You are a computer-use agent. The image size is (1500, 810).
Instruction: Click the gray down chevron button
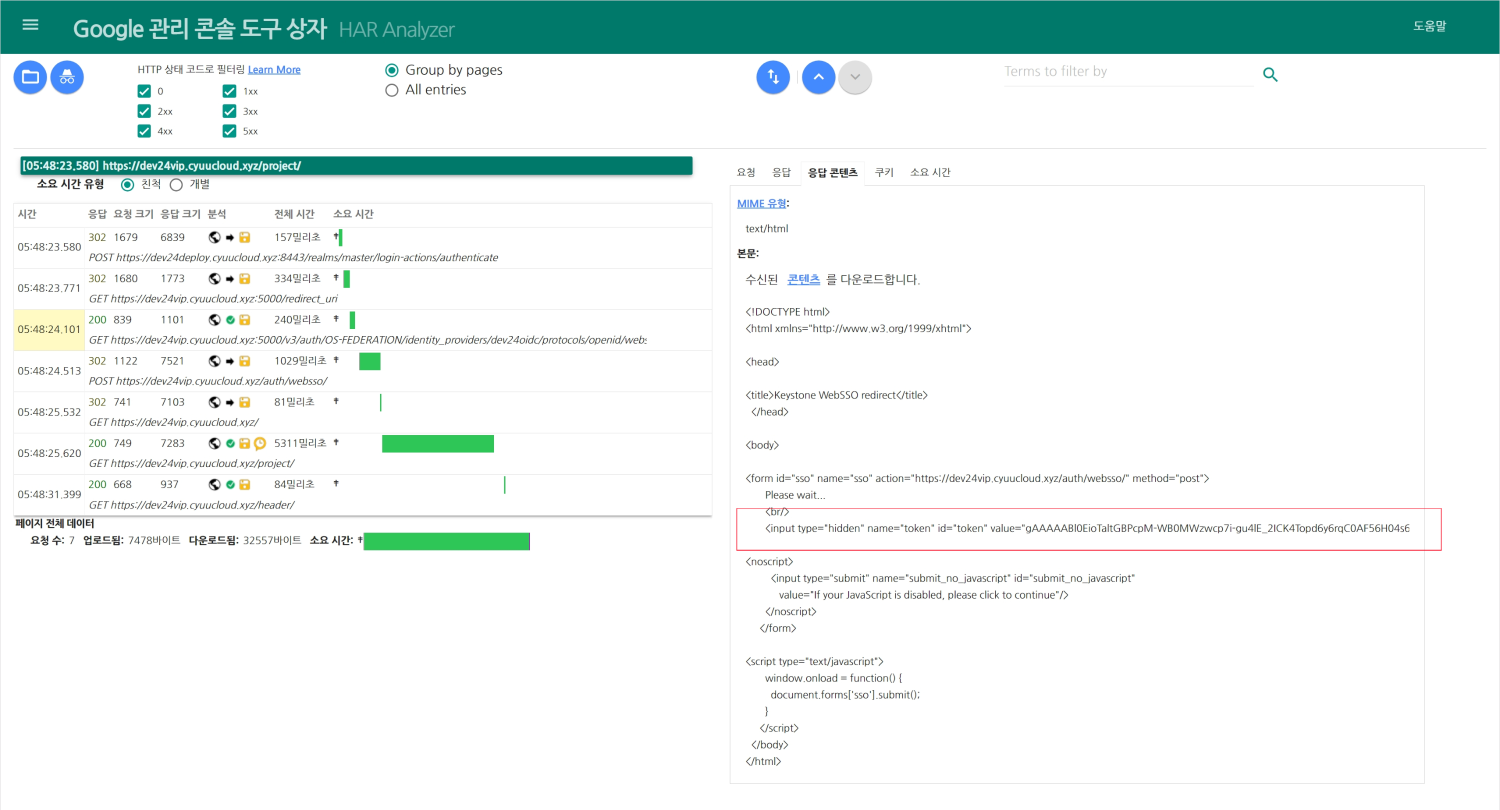pyautogui.click(x=855, y=77)
